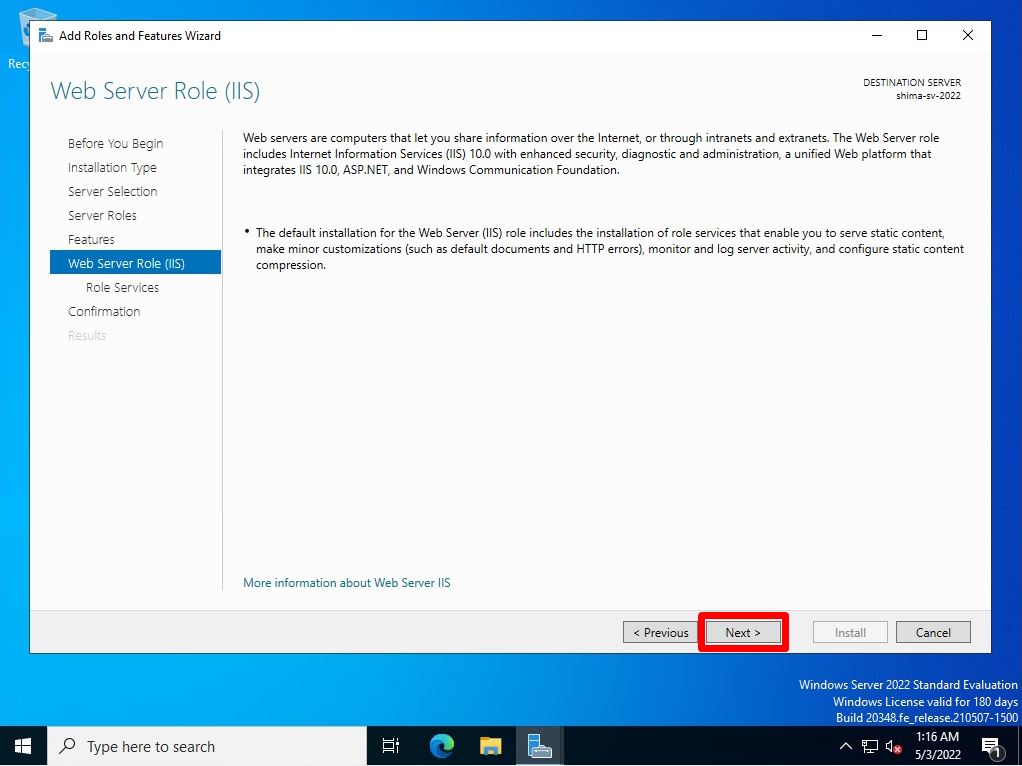The height and width of the screenshot is (766, 1022).
Task: Go to the Features step
Action: pos(91,239)
